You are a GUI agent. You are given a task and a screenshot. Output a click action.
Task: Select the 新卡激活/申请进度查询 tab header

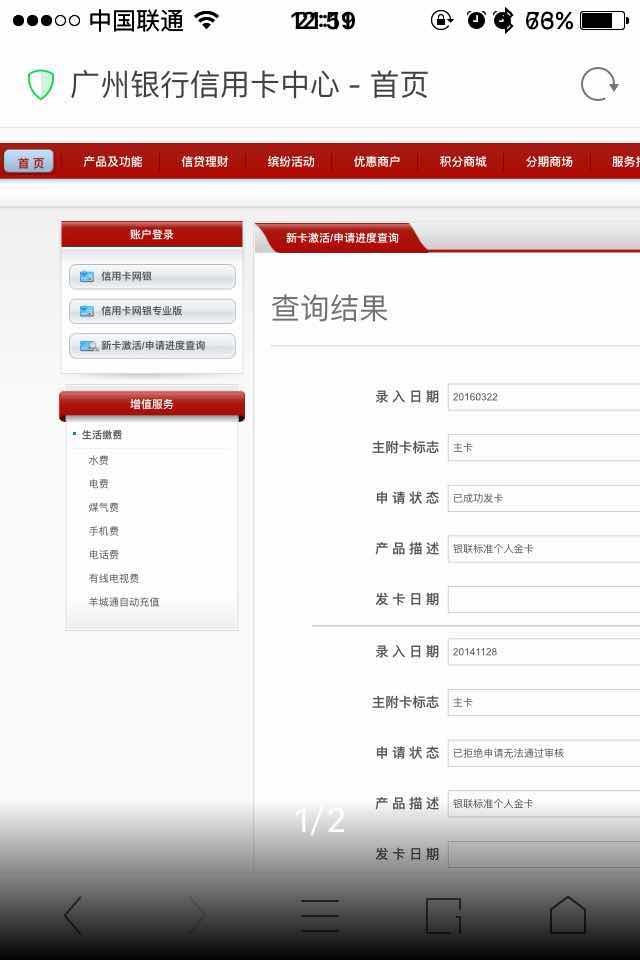click(342, 238)
